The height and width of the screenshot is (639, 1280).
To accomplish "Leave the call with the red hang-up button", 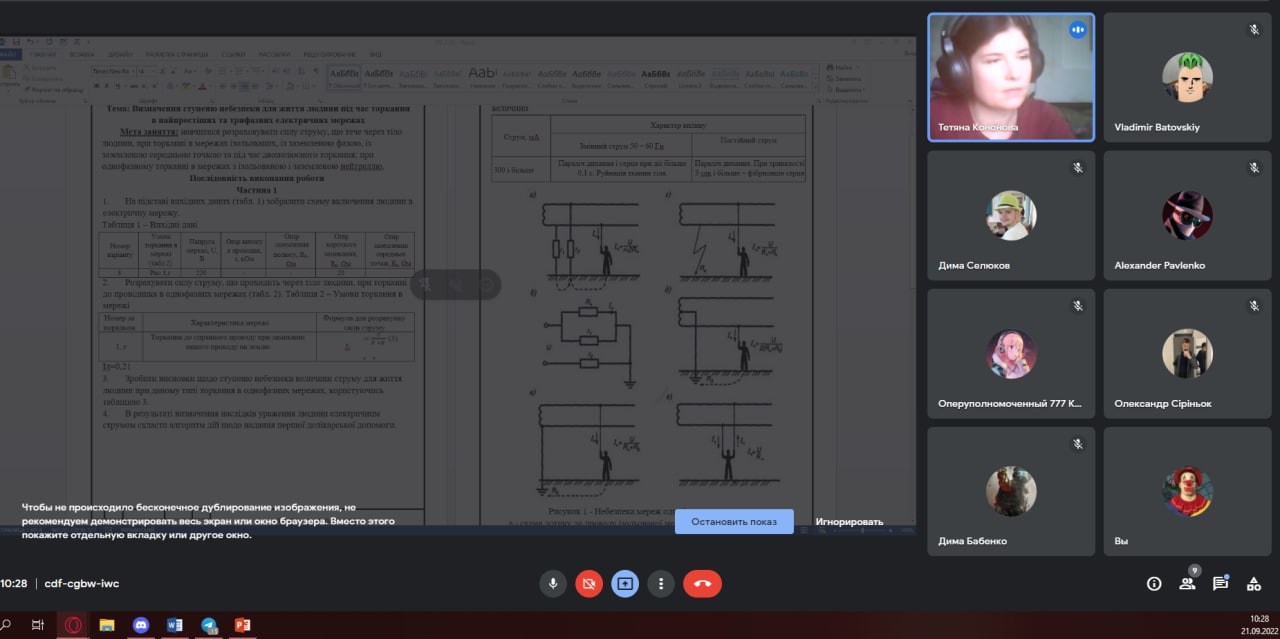I will pyautogui.click(x=702, y=583).
